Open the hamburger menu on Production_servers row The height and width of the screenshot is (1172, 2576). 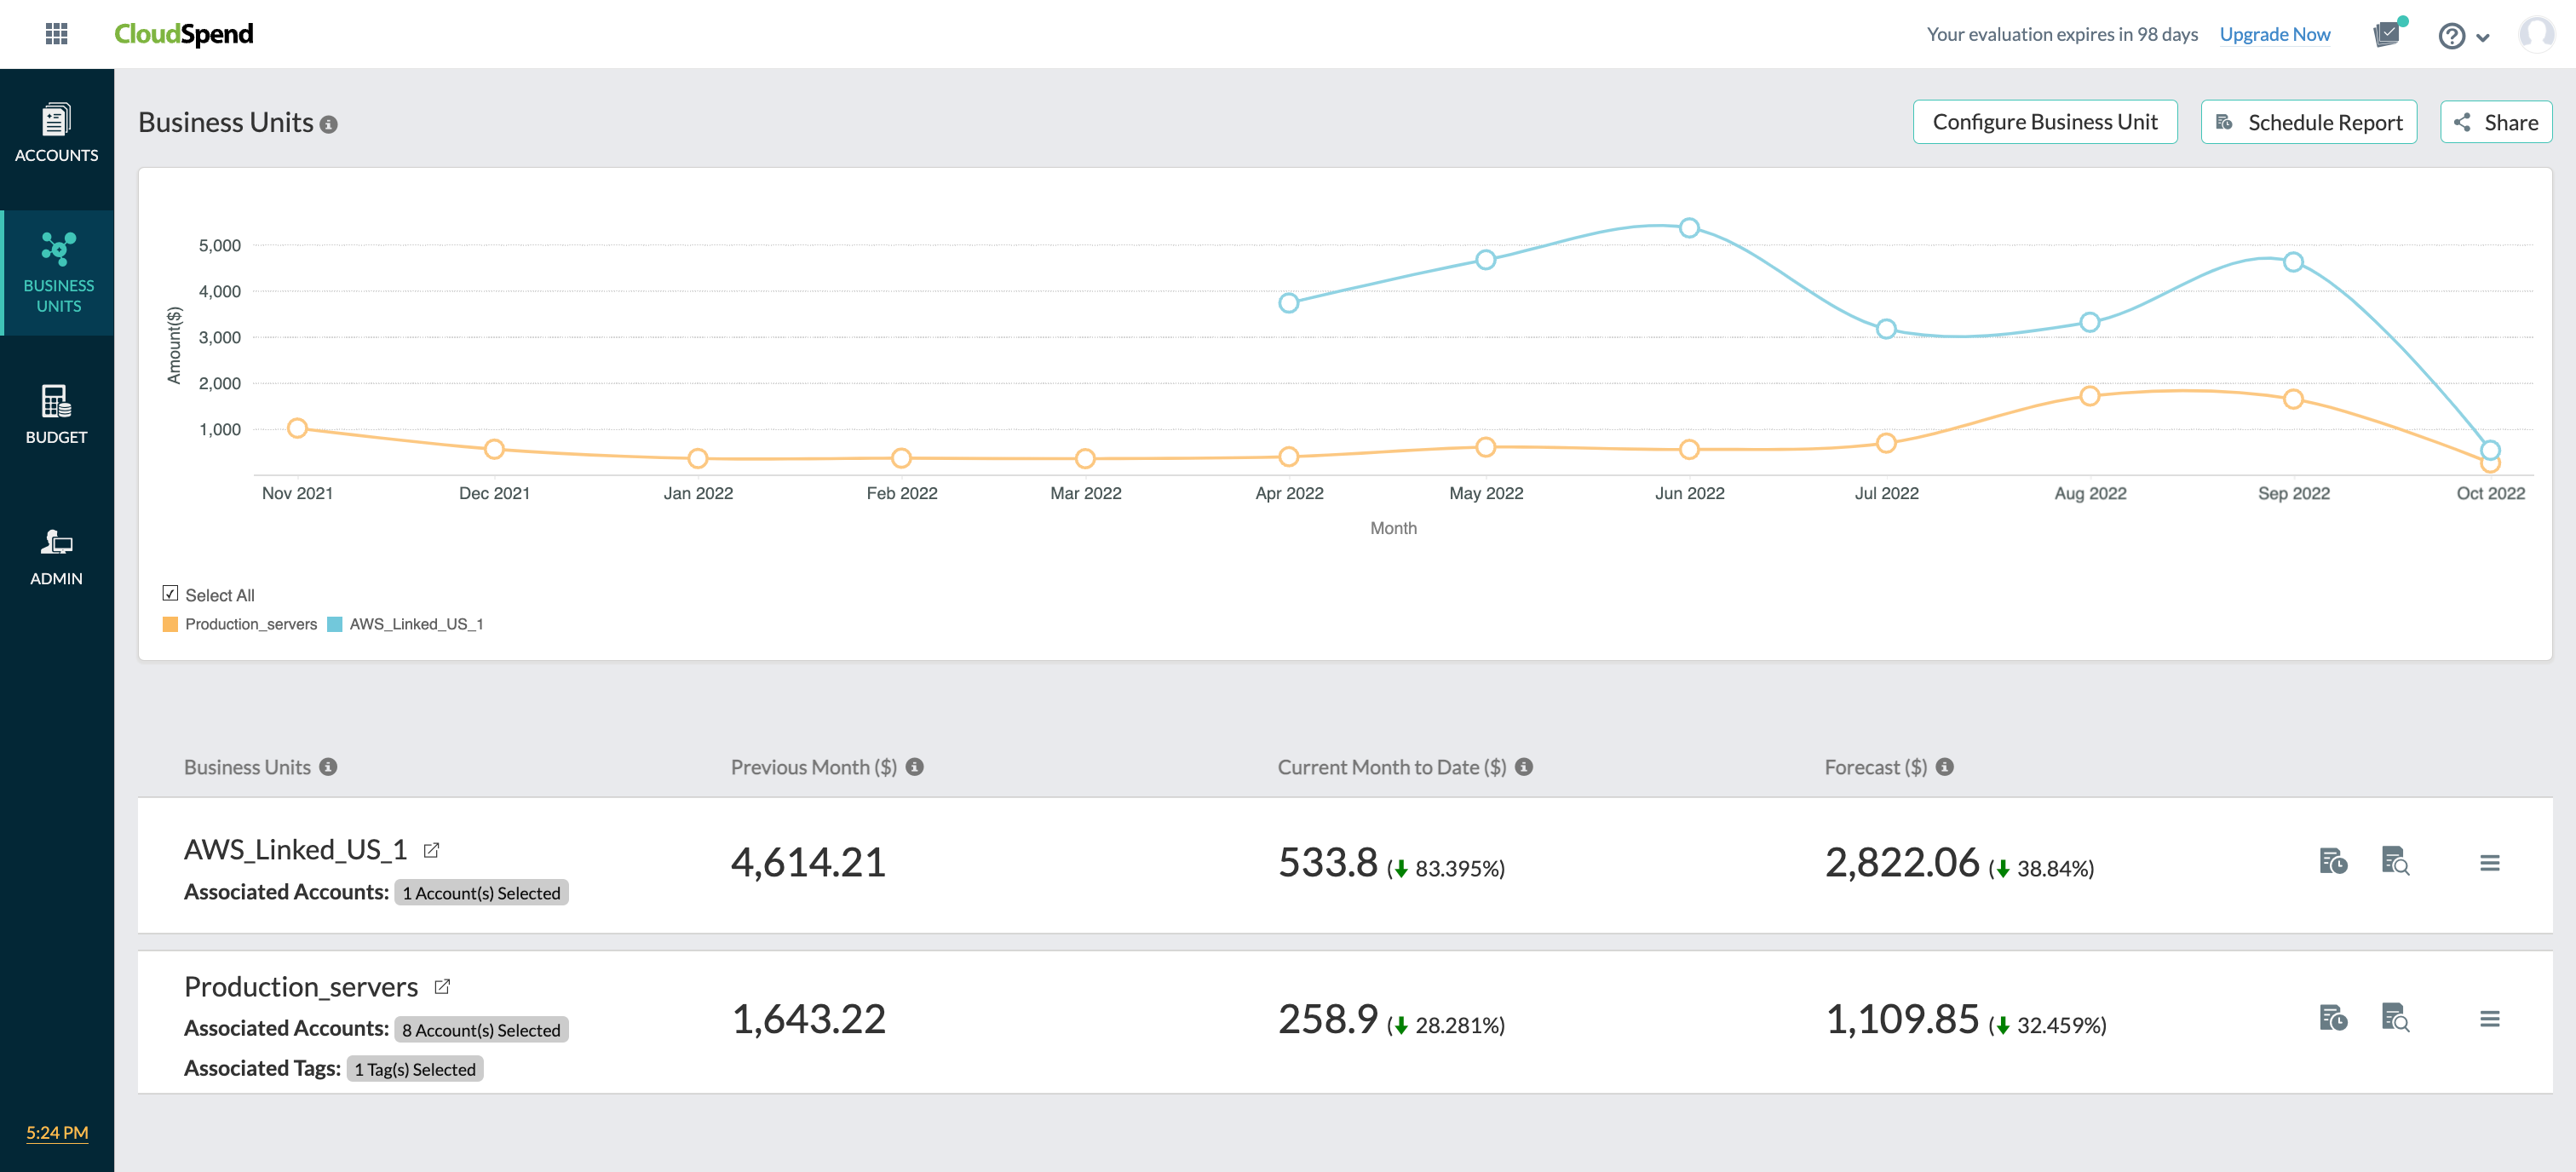tap(2491, 1019)
